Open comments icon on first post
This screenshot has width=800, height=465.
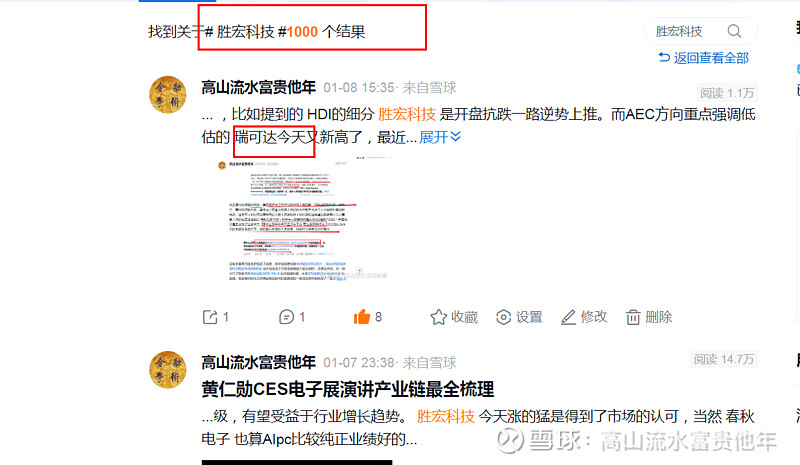point(286,317)
